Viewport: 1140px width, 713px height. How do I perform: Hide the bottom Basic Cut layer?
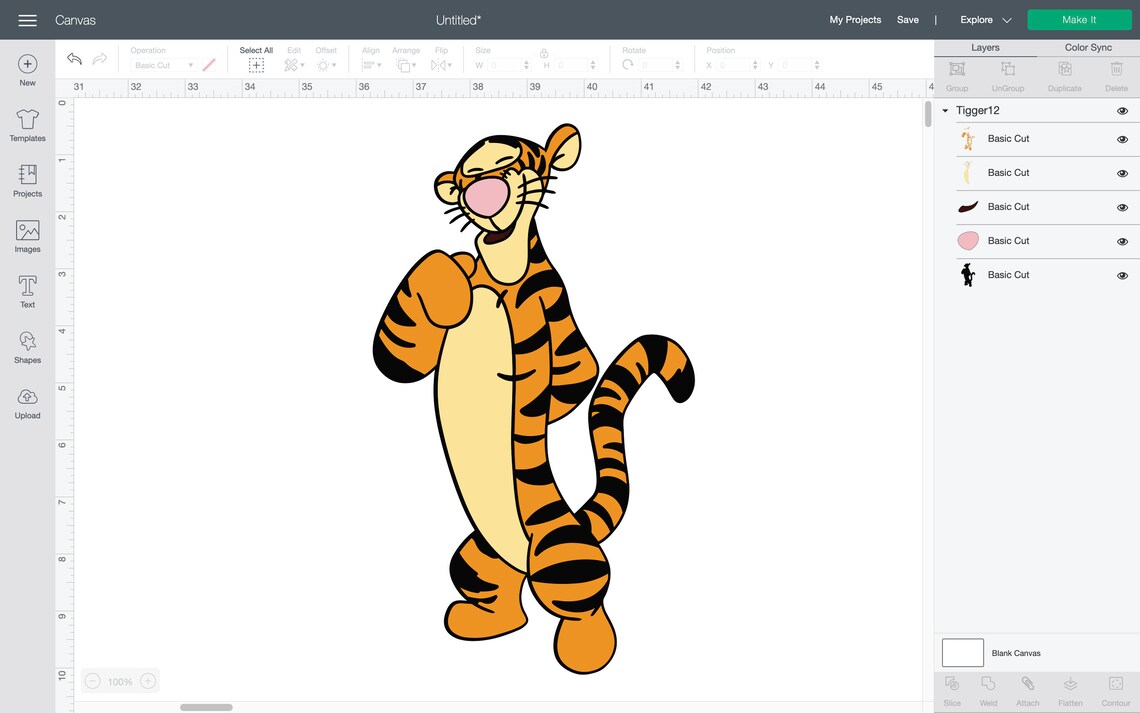pos(1122,274)
